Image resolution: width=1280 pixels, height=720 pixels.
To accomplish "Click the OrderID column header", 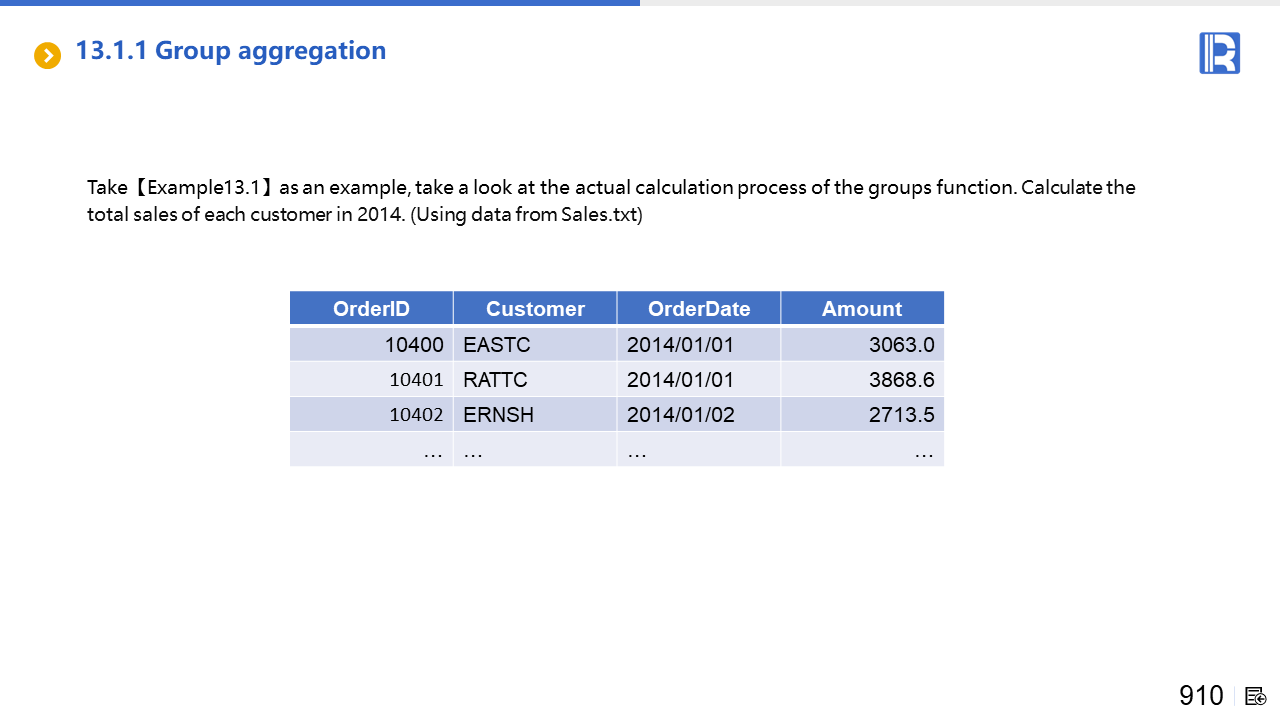I will click(371, 309).
